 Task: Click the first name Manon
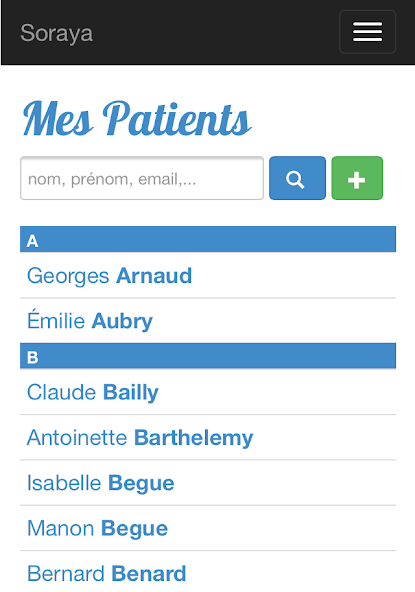[x=60, y=528]
